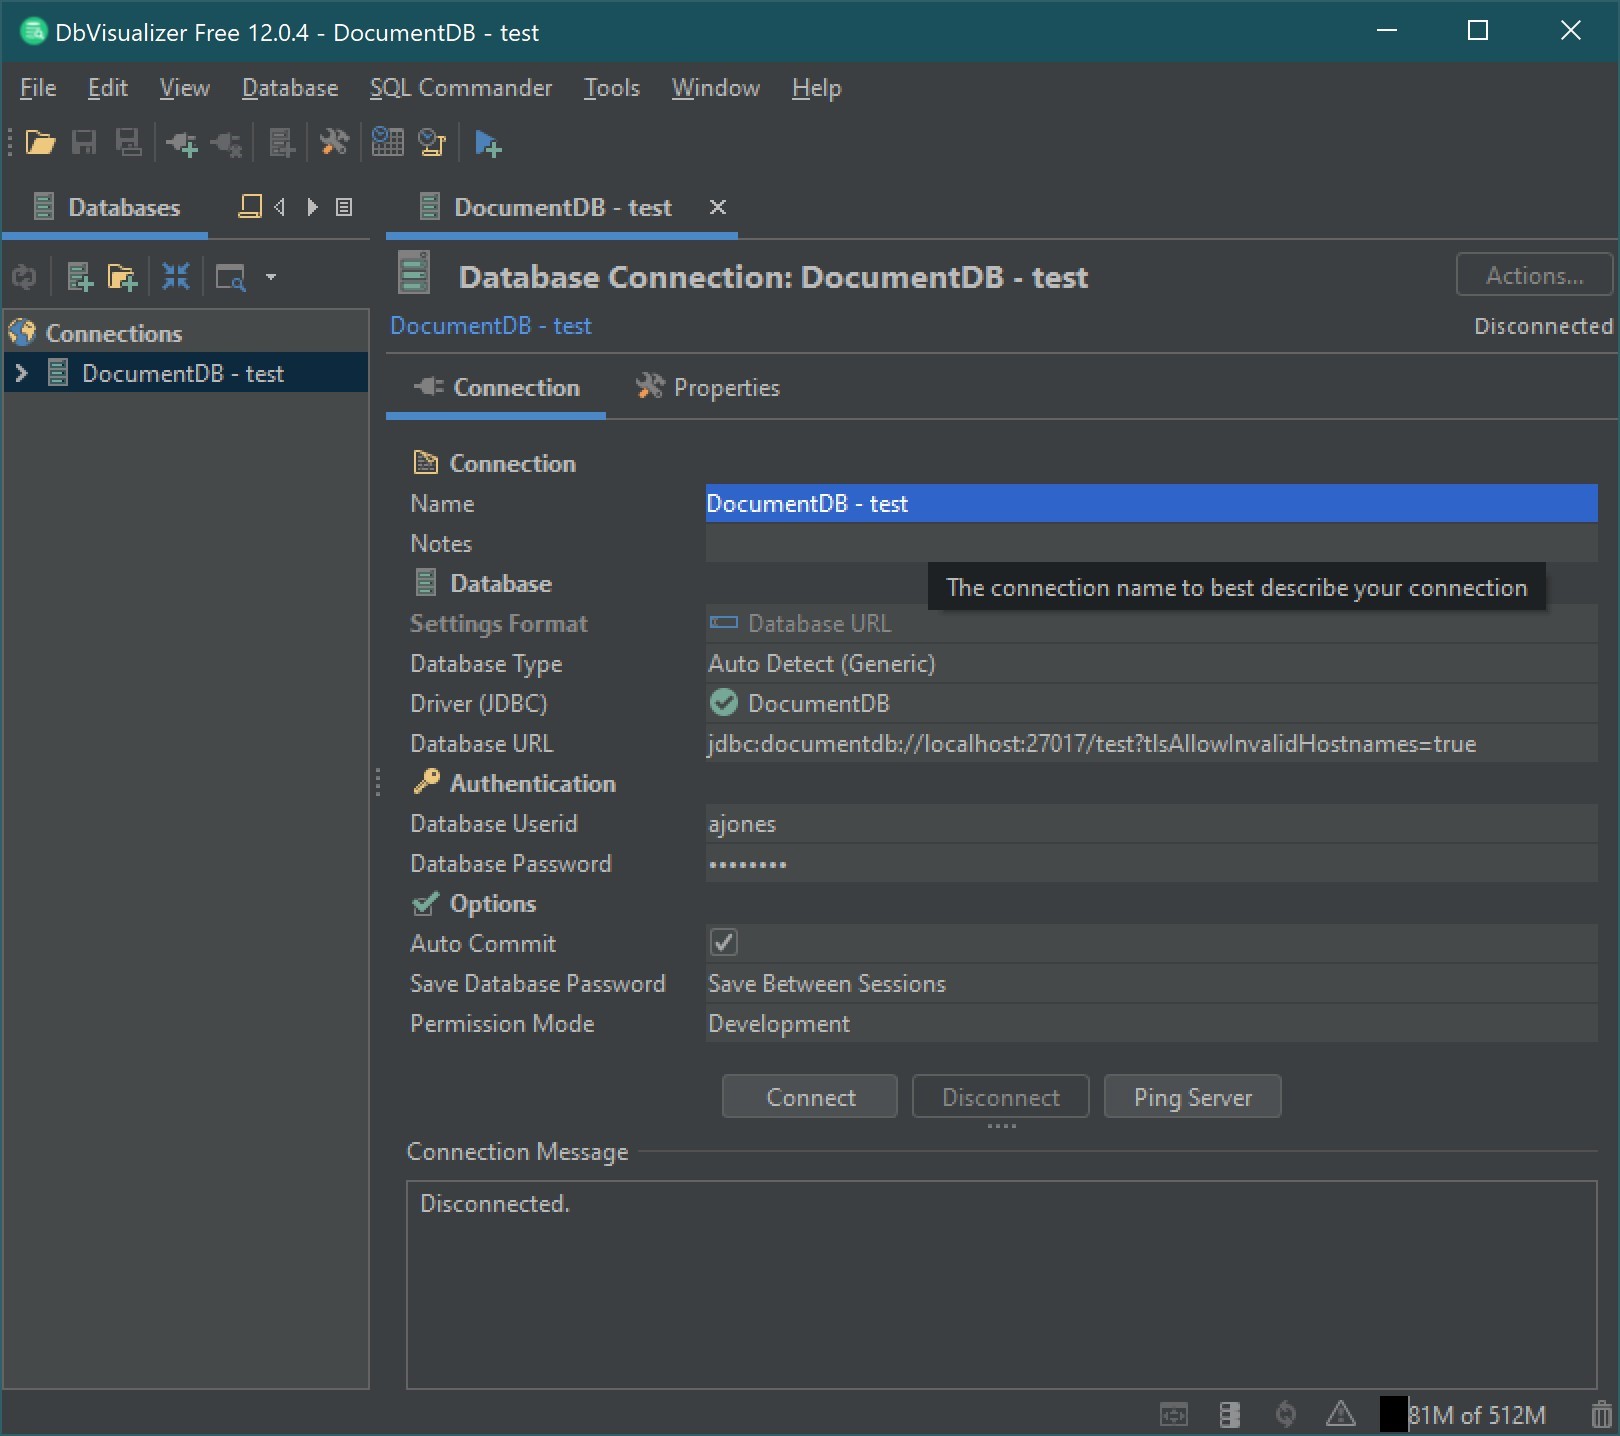Collapse all nodes using the collapse icon
Viewport: 1620px width, 1436px height.
[176, 277]
